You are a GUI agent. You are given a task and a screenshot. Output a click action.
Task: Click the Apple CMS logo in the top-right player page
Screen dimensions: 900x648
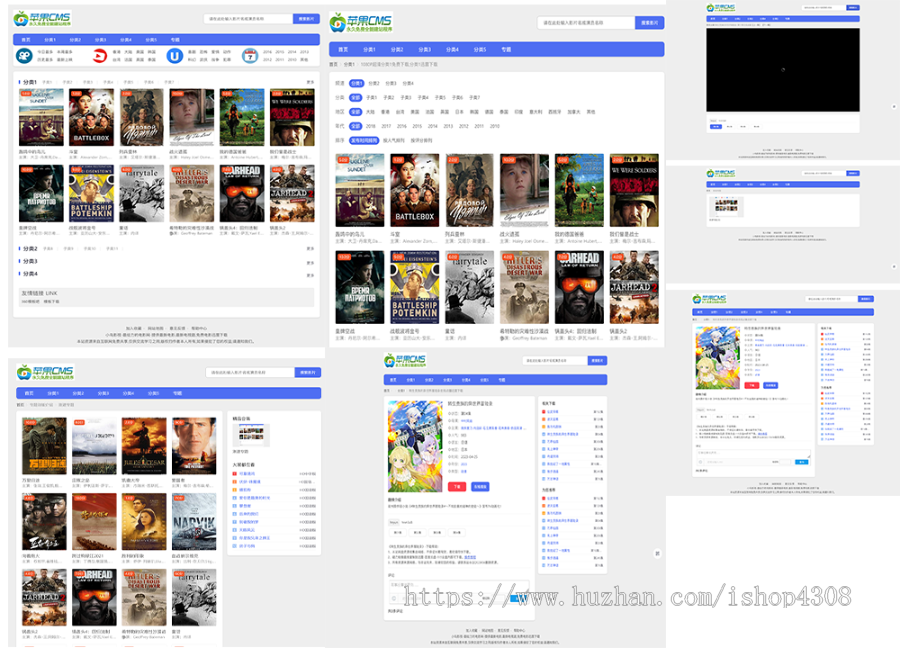[x=720, y=7]
